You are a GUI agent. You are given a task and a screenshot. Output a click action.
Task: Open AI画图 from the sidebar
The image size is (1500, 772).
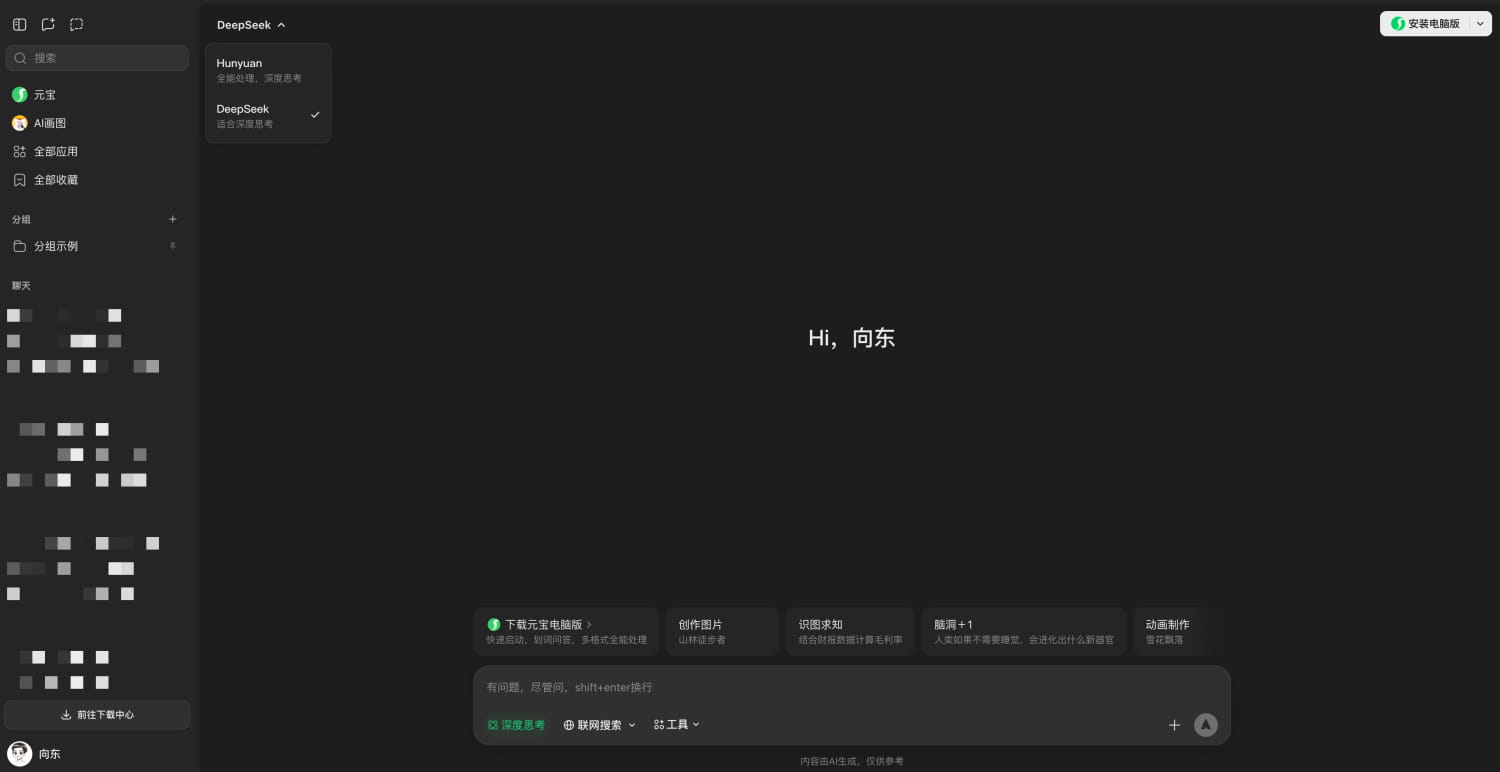pos(50,123)
